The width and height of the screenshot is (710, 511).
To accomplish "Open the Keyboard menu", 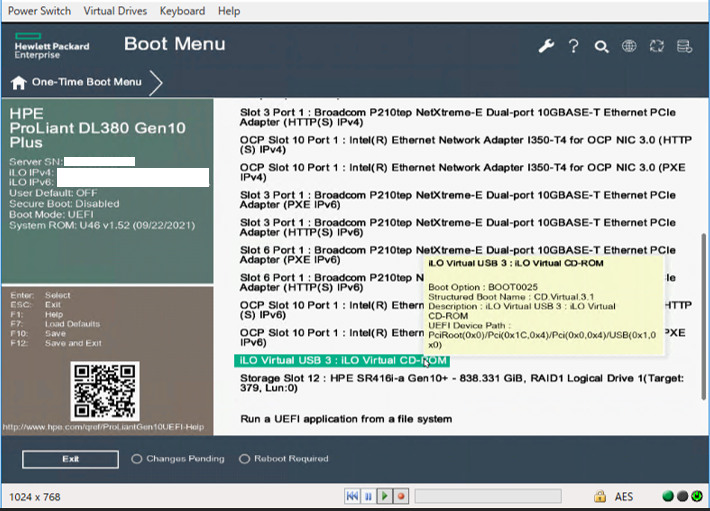I will tap(182, 11).
